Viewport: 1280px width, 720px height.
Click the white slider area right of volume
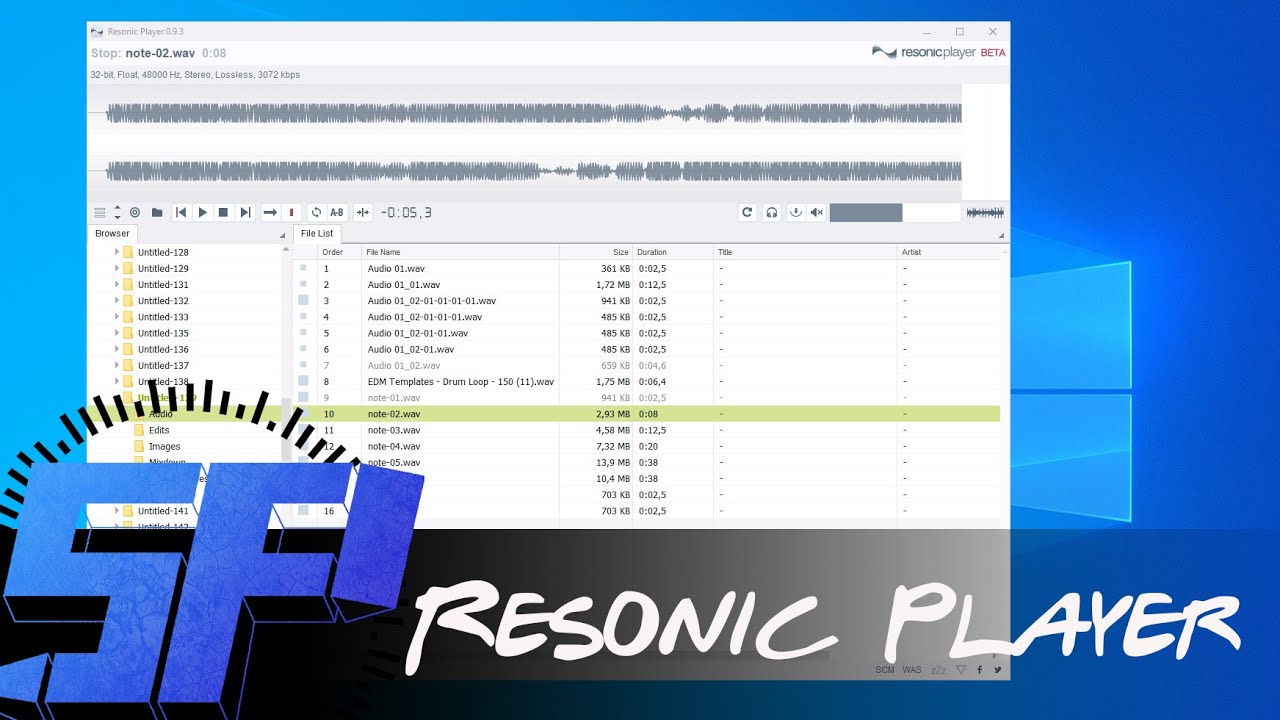pyautogui.click(x=931, y=212)
